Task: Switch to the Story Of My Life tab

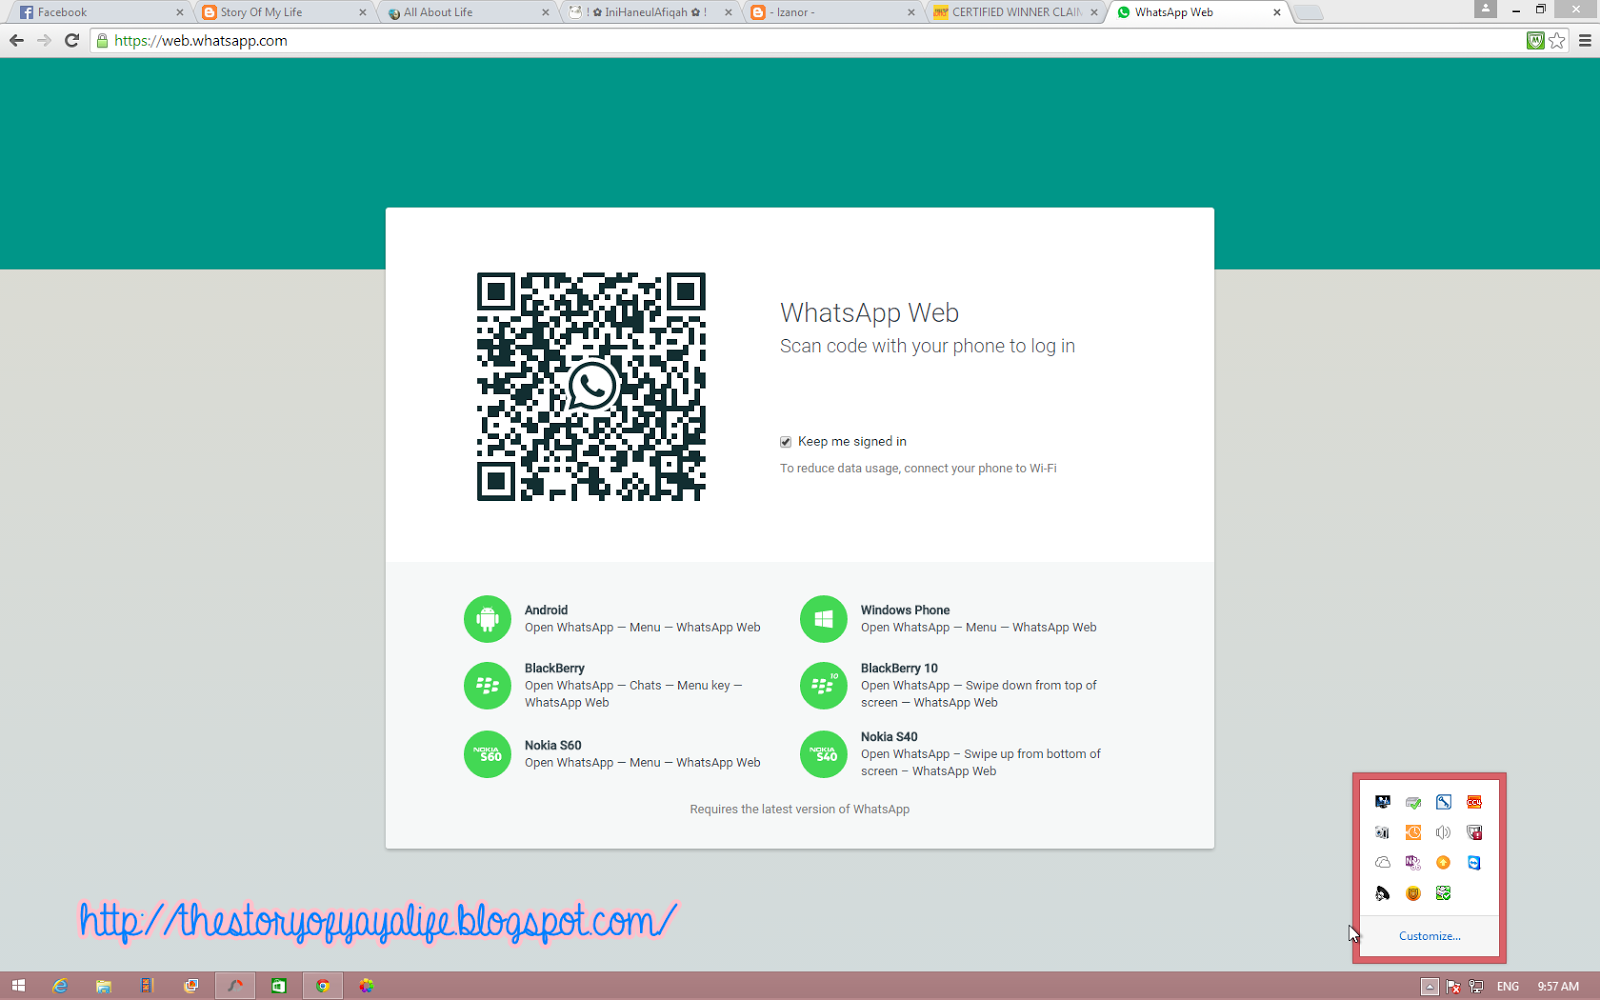Action: click(x=280, y=12)
